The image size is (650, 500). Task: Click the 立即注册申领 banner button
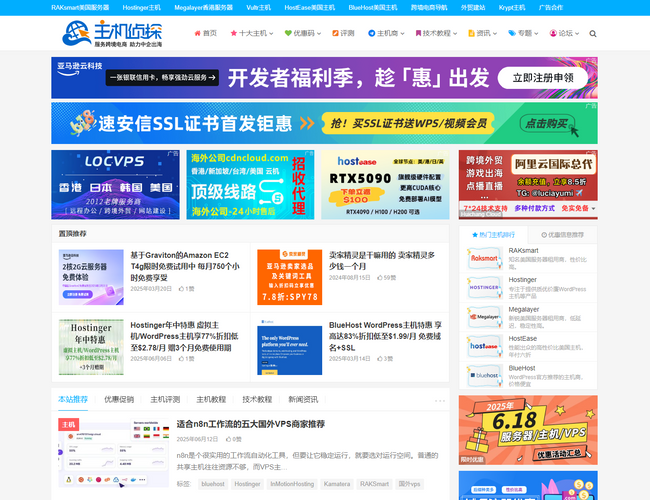[x=543, y=77]
